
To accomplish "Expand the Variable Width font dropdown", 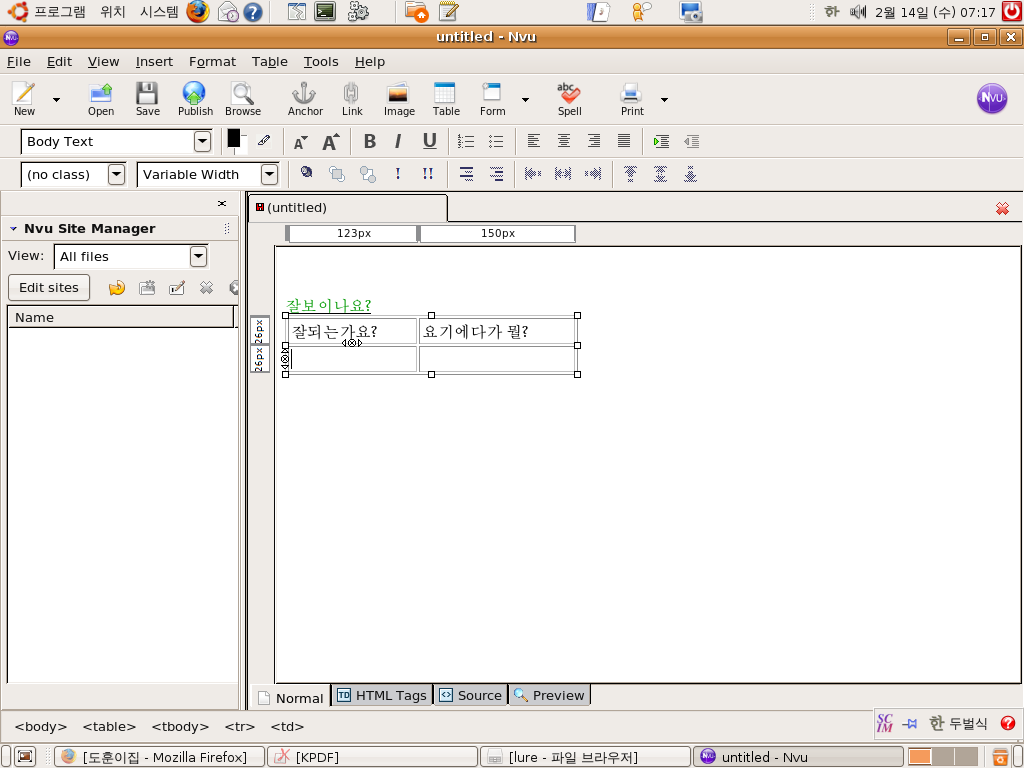I will tap(269, 174).
